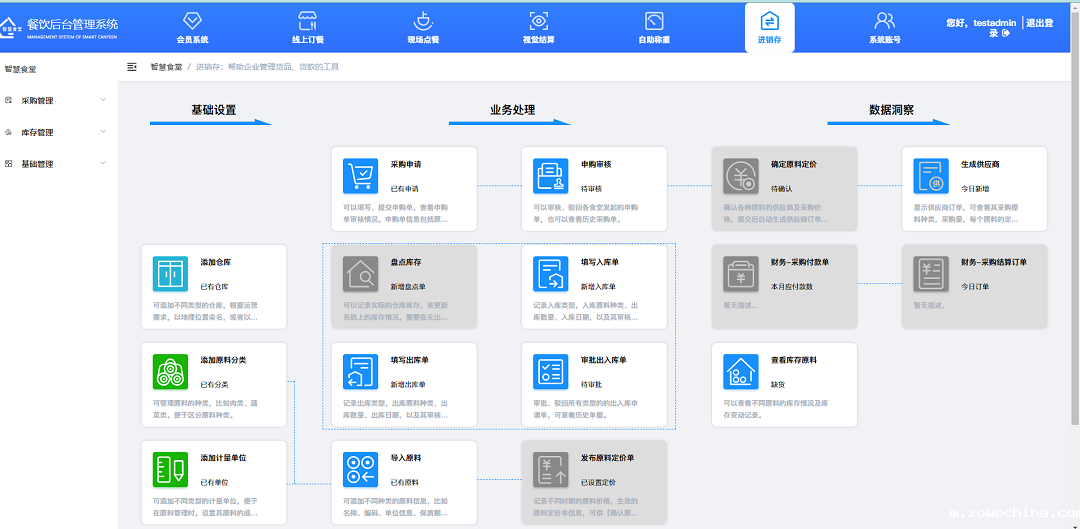Image resolution: width=1080 pixels, height=529 pixels.
Task: Click the 添加计量单位 ruler pencil icon
Action: (170, 469)
